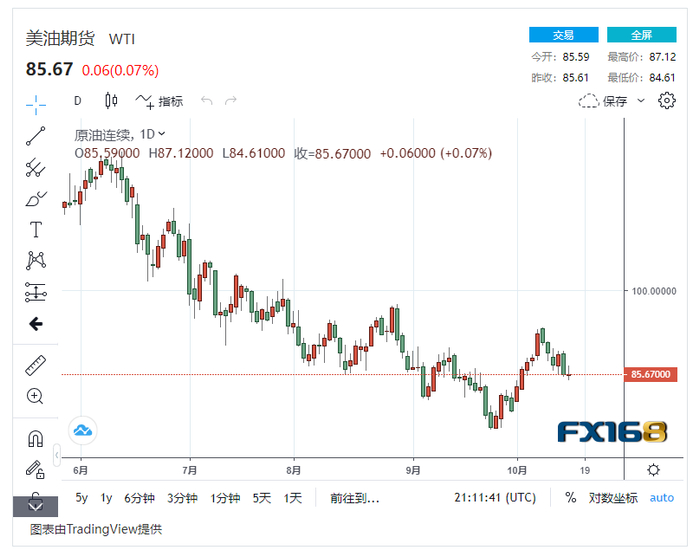Click the back arrow icon in sidebar
The width and height of the screenshot is (700, 550).
pyautogui.click(x=36, y=324)
